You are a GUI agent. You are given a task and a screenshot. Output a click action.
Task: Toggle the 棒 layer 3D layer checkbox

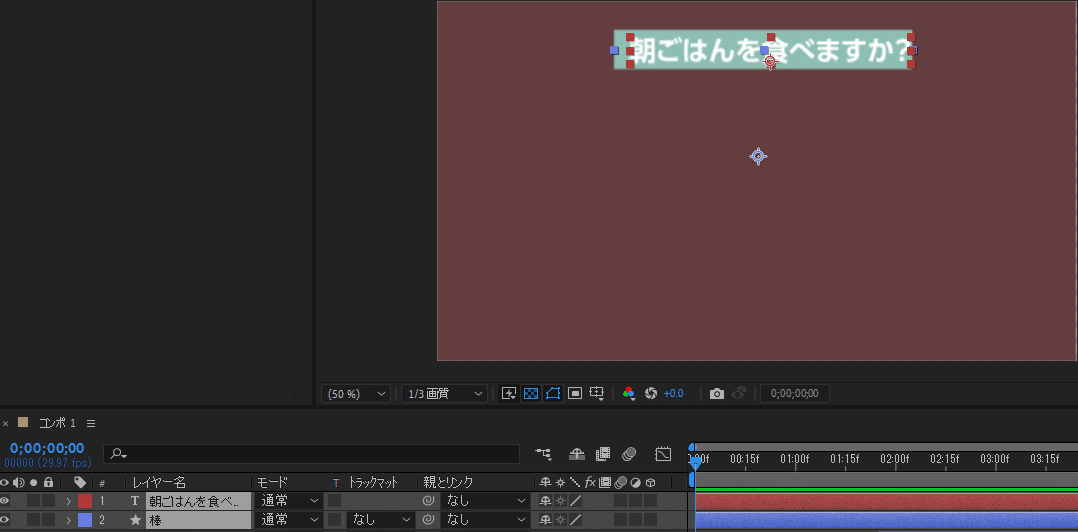point(650,520)
